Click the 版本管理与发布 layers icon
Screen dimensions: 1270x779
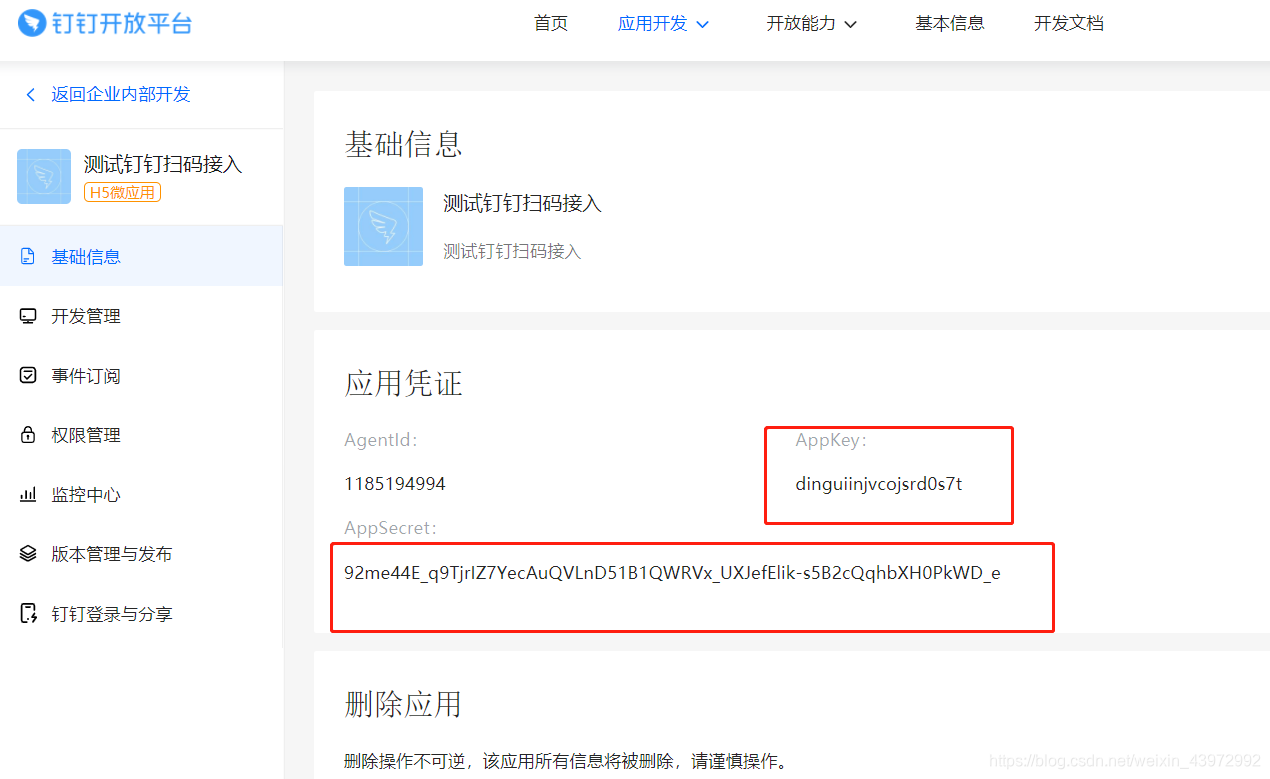[28, 553]
